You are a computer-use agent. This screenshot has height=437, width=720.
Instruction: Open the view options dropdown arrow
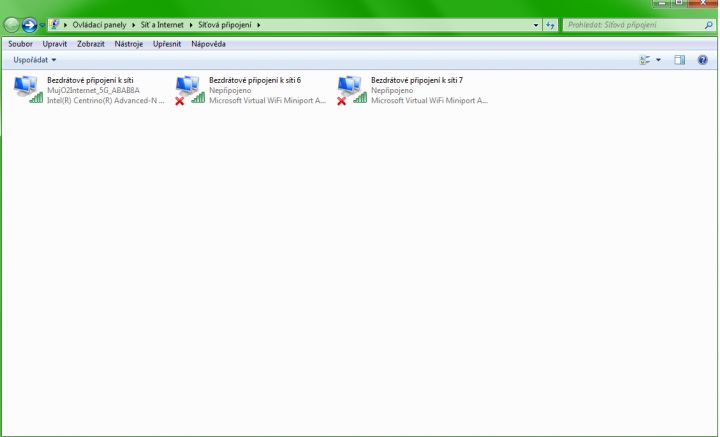(658, 60)
